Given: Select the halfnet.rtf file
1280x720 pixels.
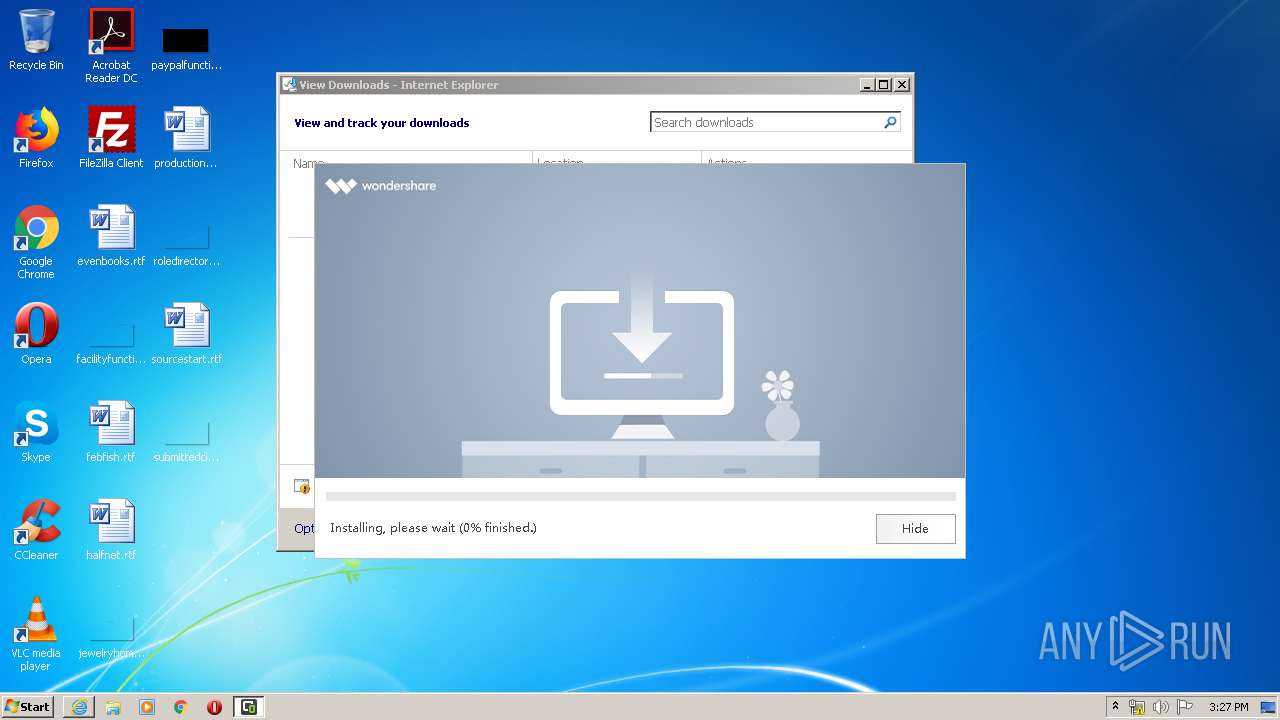Looking at the screenshot, I should click(111, 530).
